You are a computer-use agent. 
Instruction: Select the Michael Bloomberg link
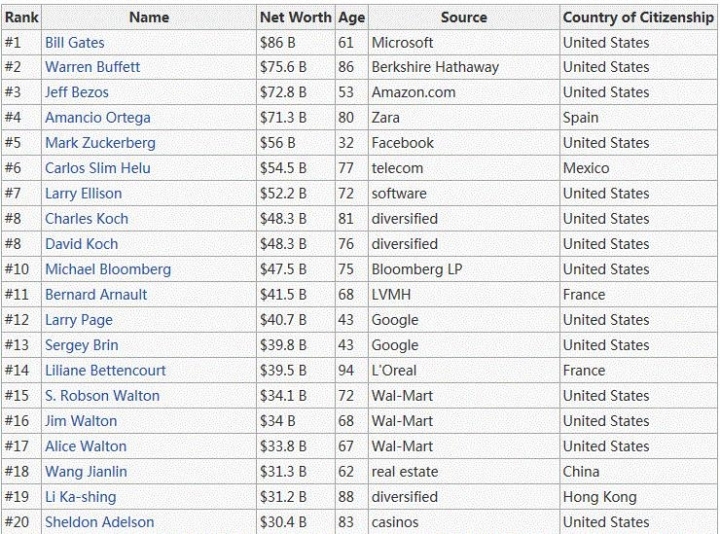pos(108,270)
